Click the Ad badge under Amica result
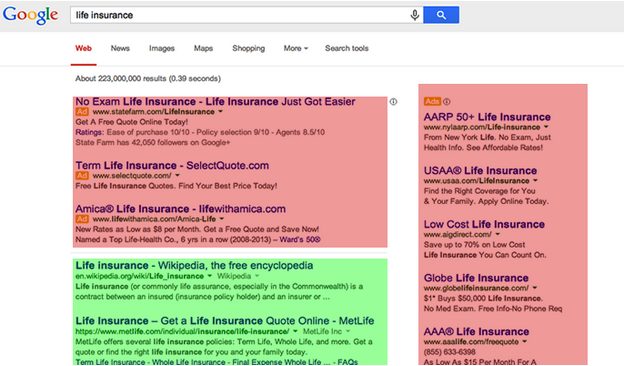The height and width of the screenshot is (366, 625). [82, 219]
